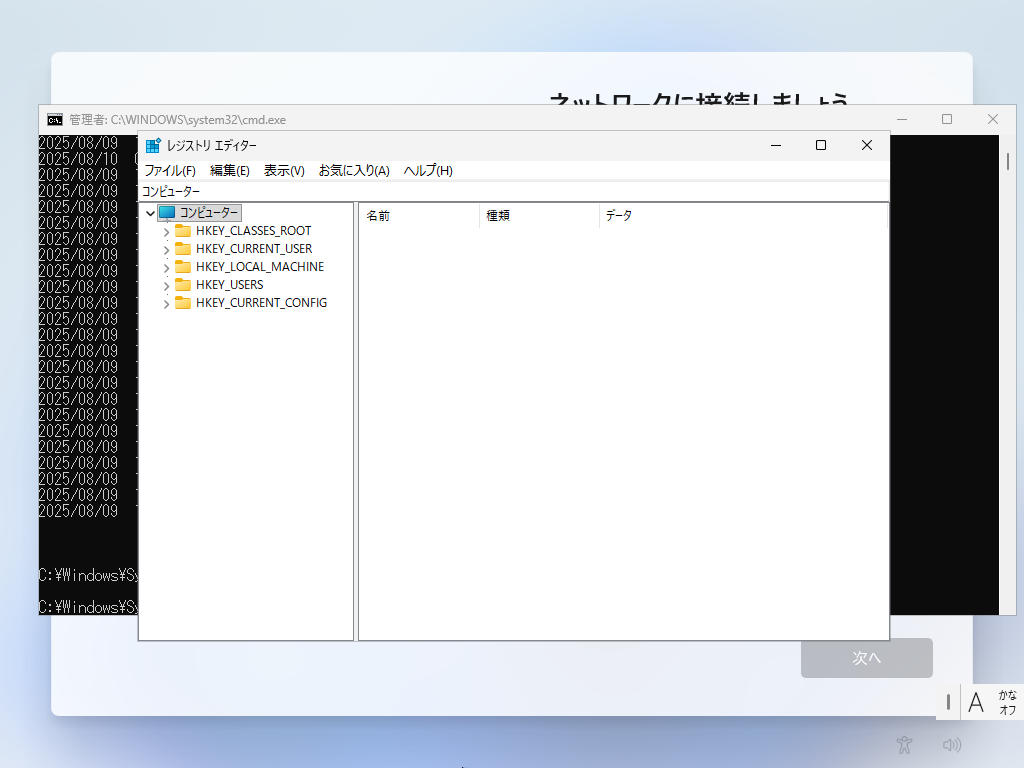This screenshot has height=768, width=1024.
Task: Open the 編集(E) menu
Action: 230,170
